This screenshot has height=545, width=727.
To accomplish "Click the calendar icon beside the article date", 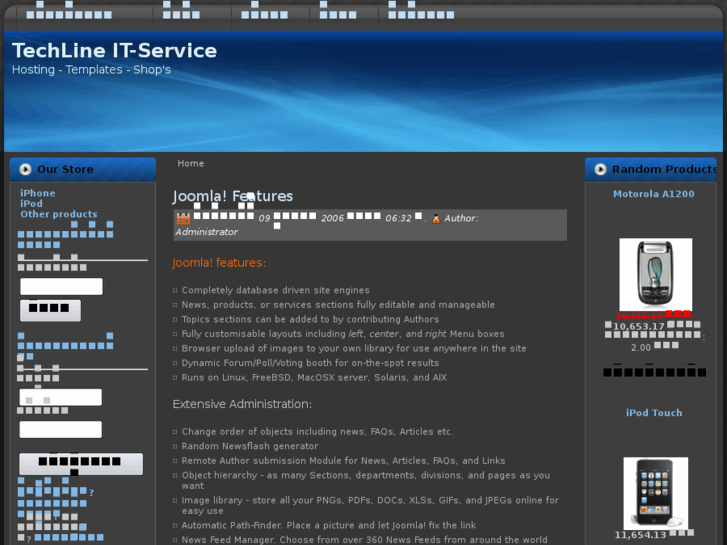I will pos(183,218).
